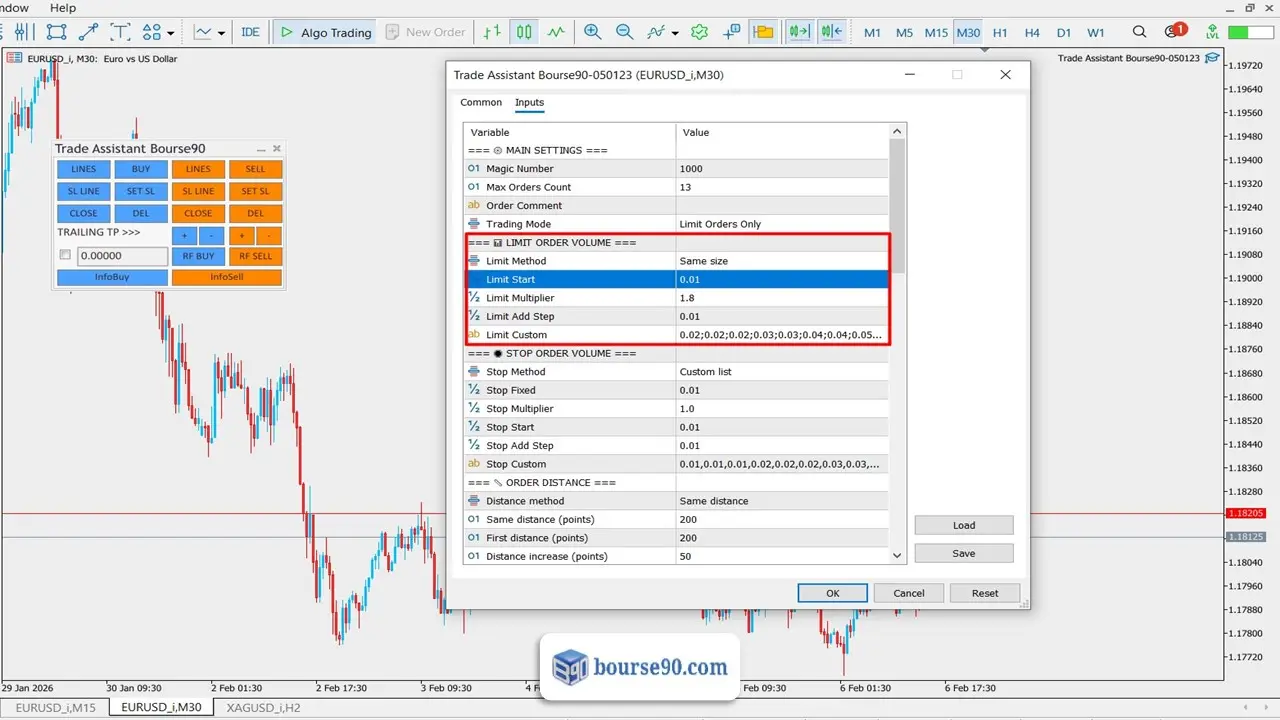
Task: Open notifications chat icon with badge
Action: pos(1173,32)
